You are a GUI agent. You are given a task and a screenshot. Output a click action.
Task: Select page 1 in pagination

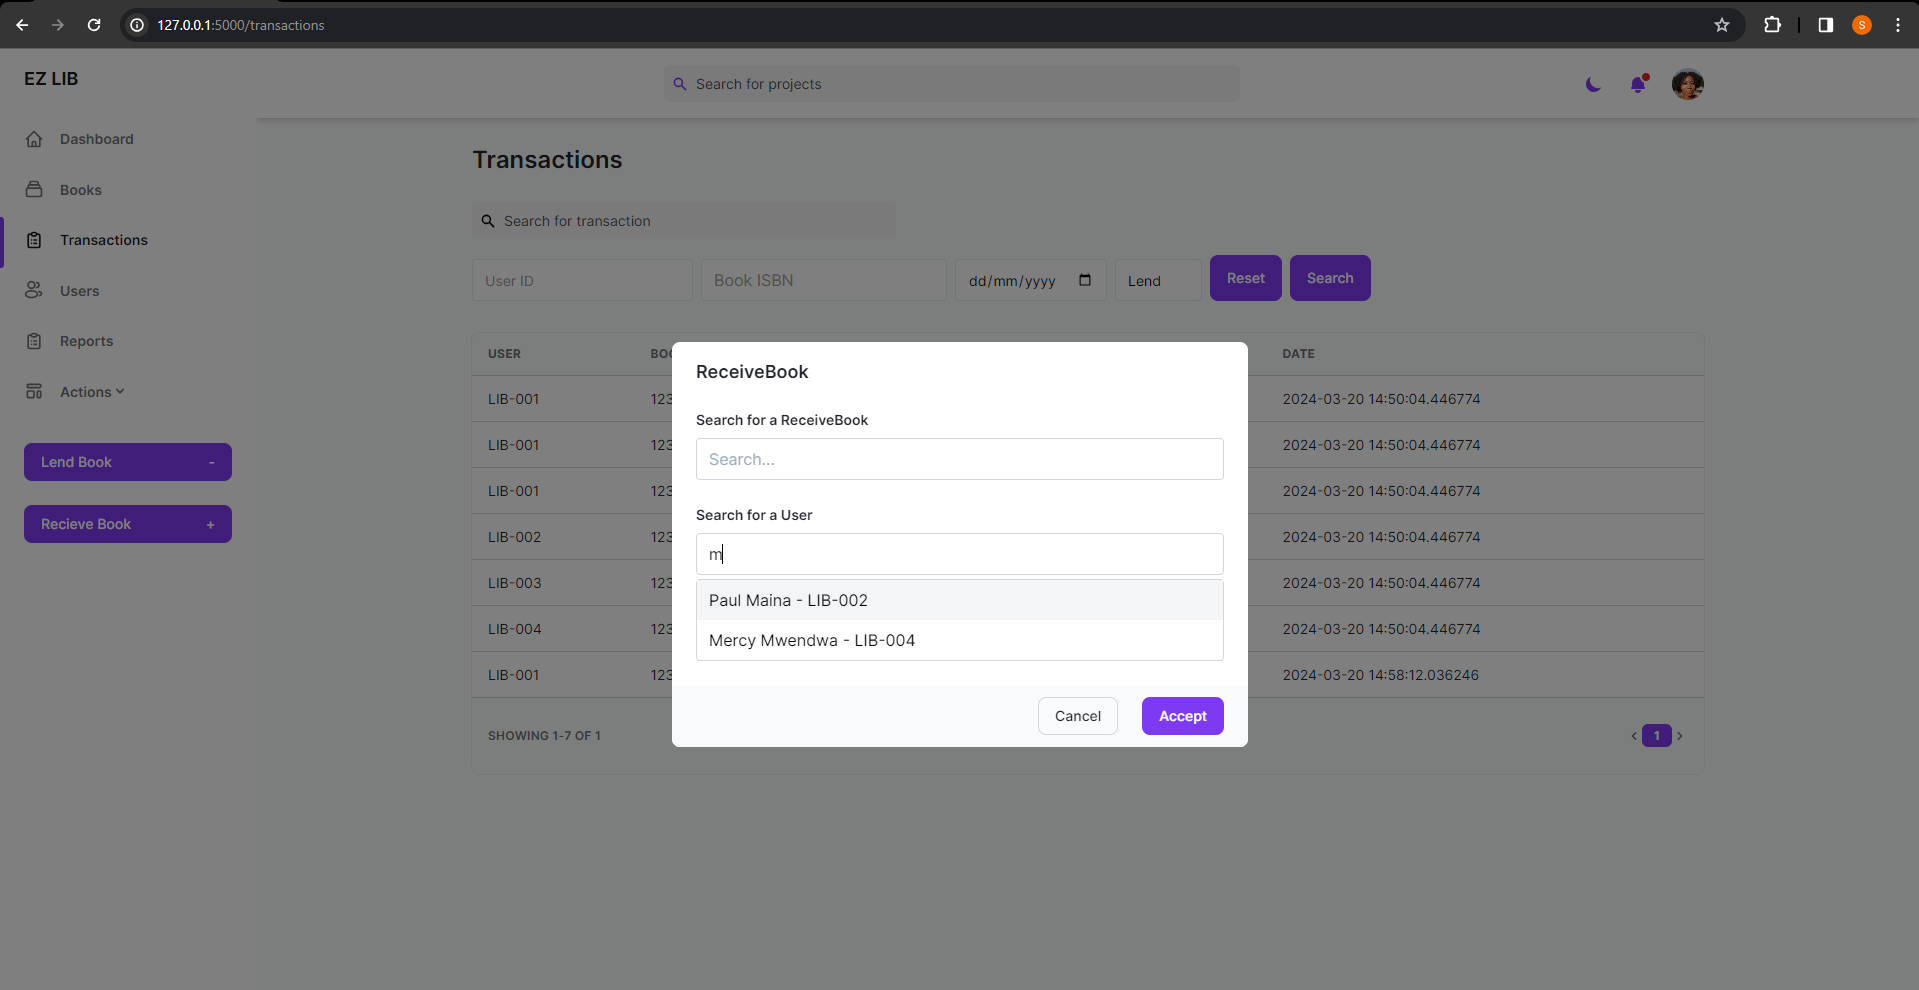click(1657, 736)
